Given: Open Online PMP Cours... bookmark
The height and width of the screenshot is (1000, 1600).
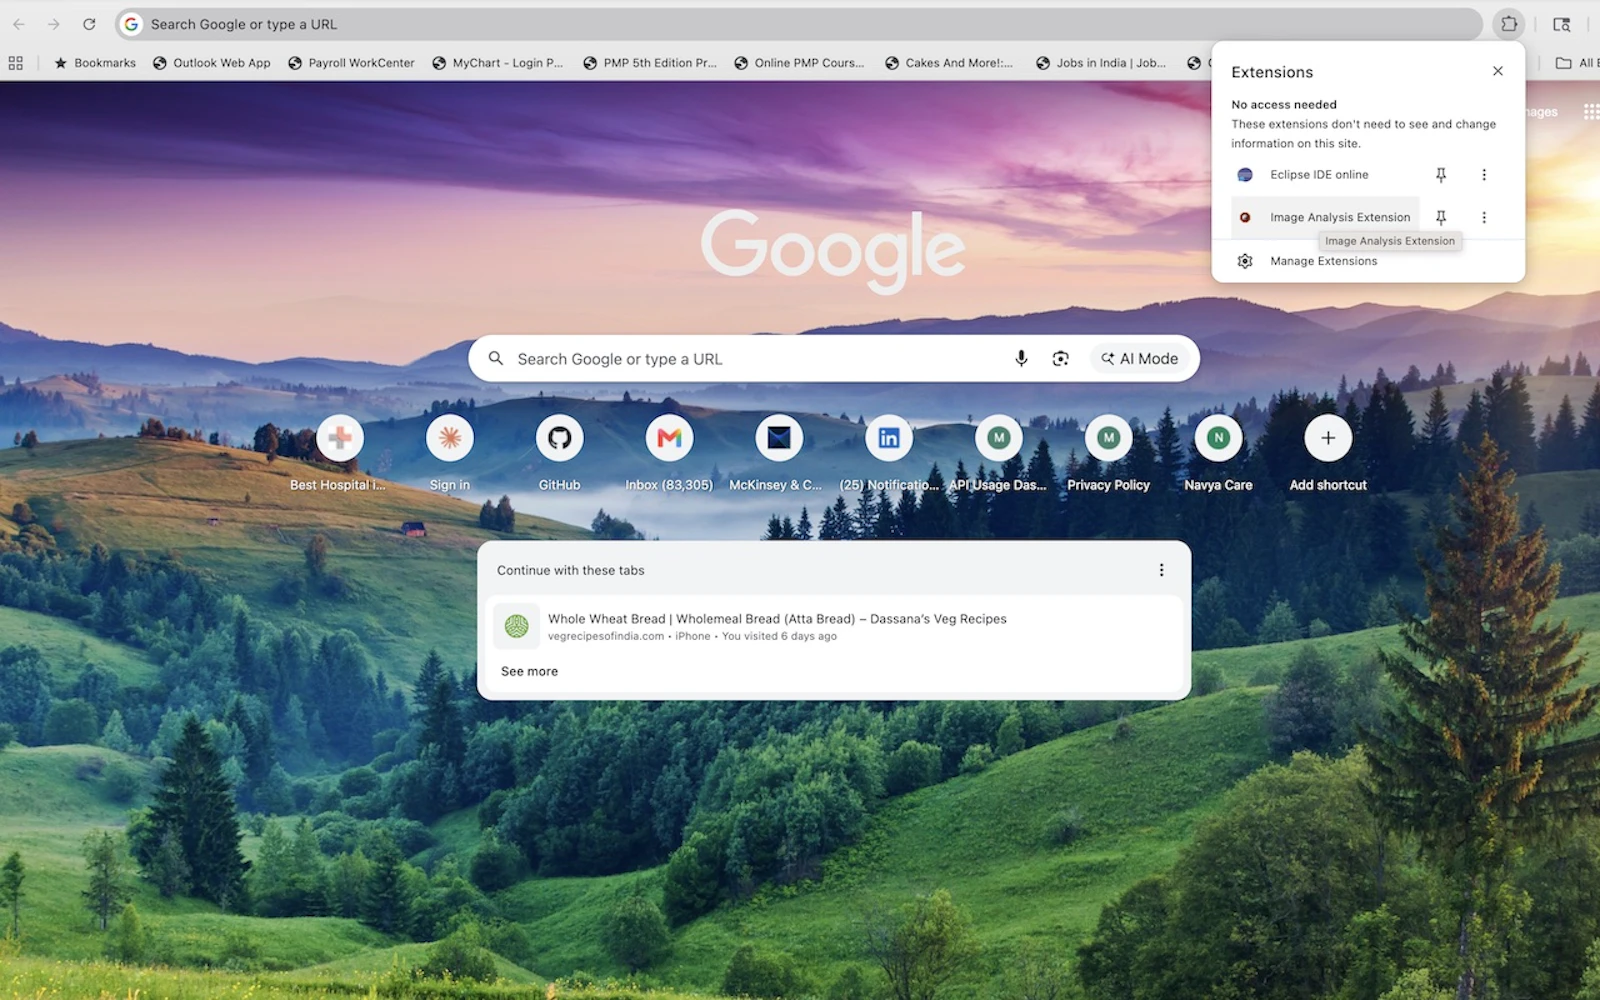Looking at the screenshot, I should tap(799, 63).
